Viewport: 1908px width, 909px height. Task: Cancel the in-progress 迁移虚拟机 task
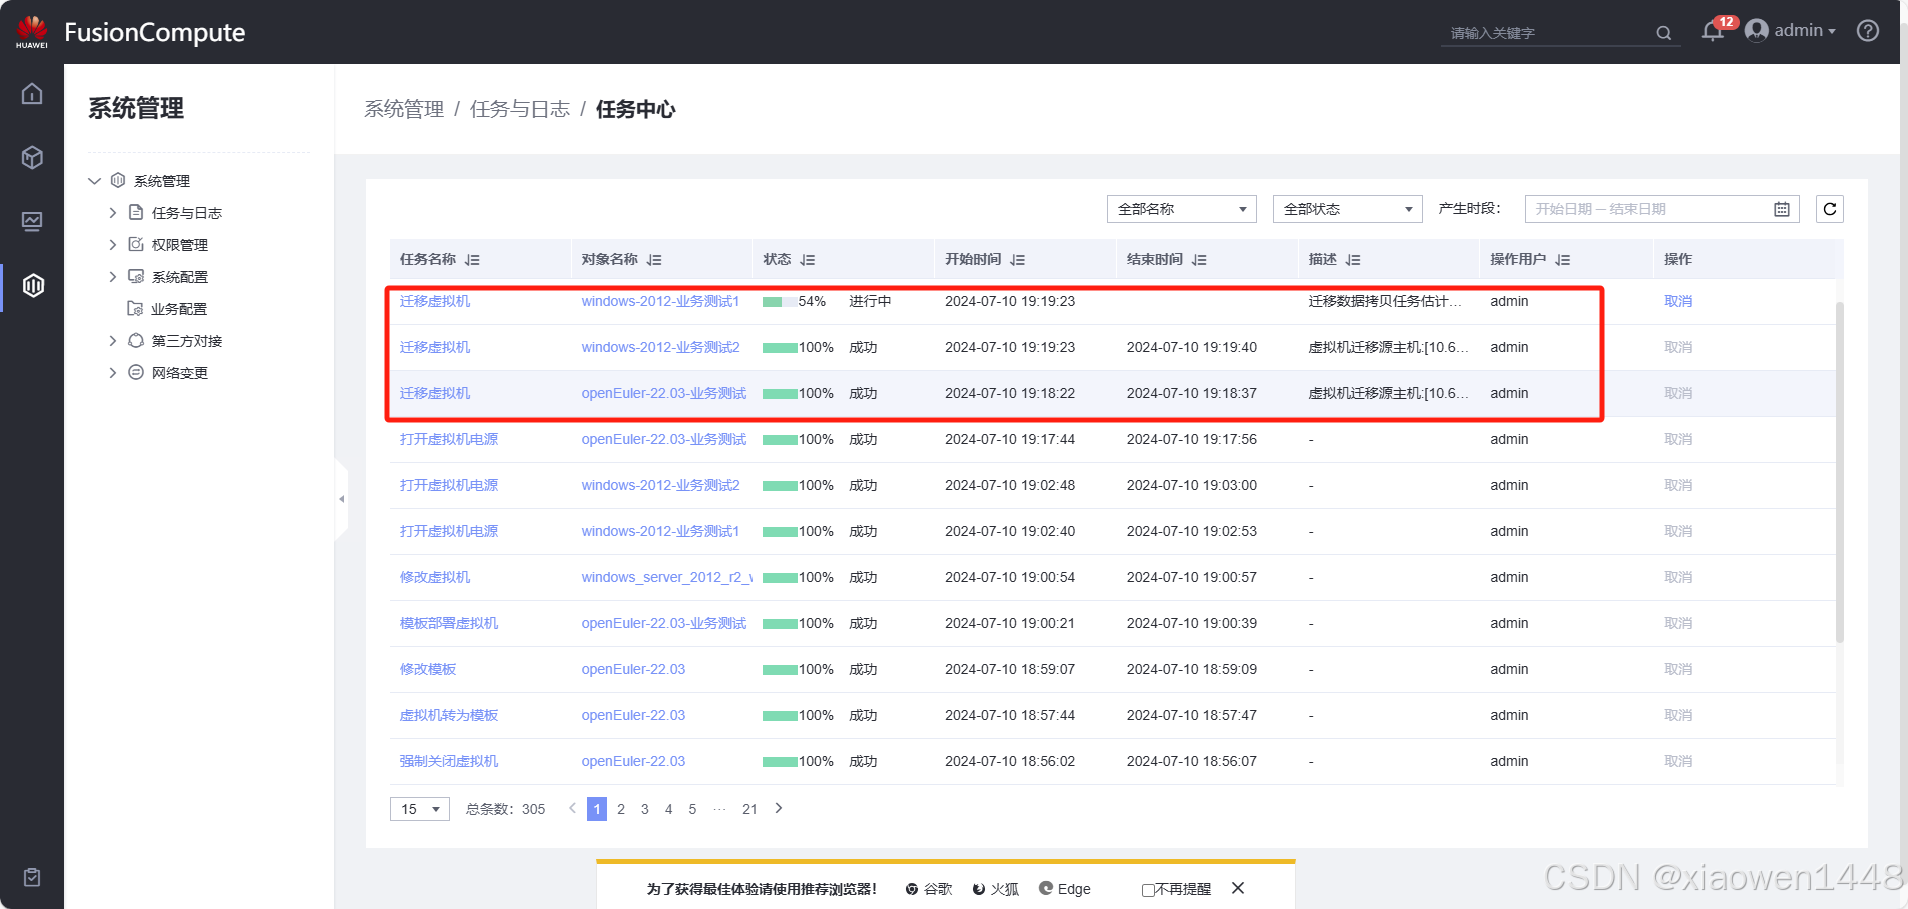click(x=1678, y=301)
